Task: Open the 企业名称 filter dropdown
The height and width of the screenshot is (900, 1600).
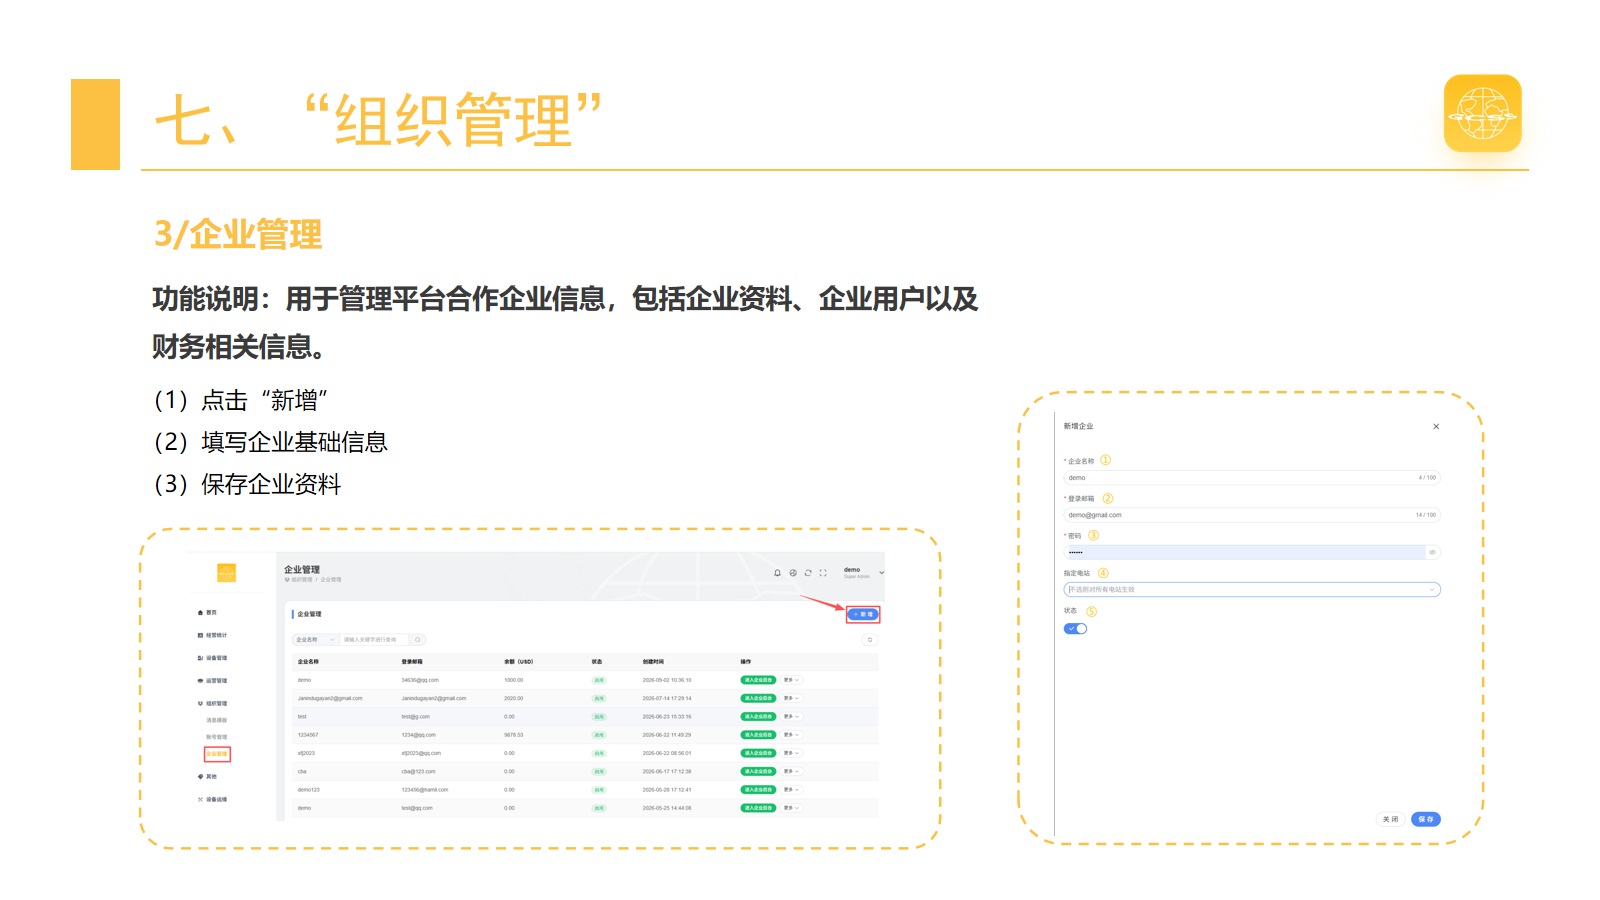Action: 316,639
